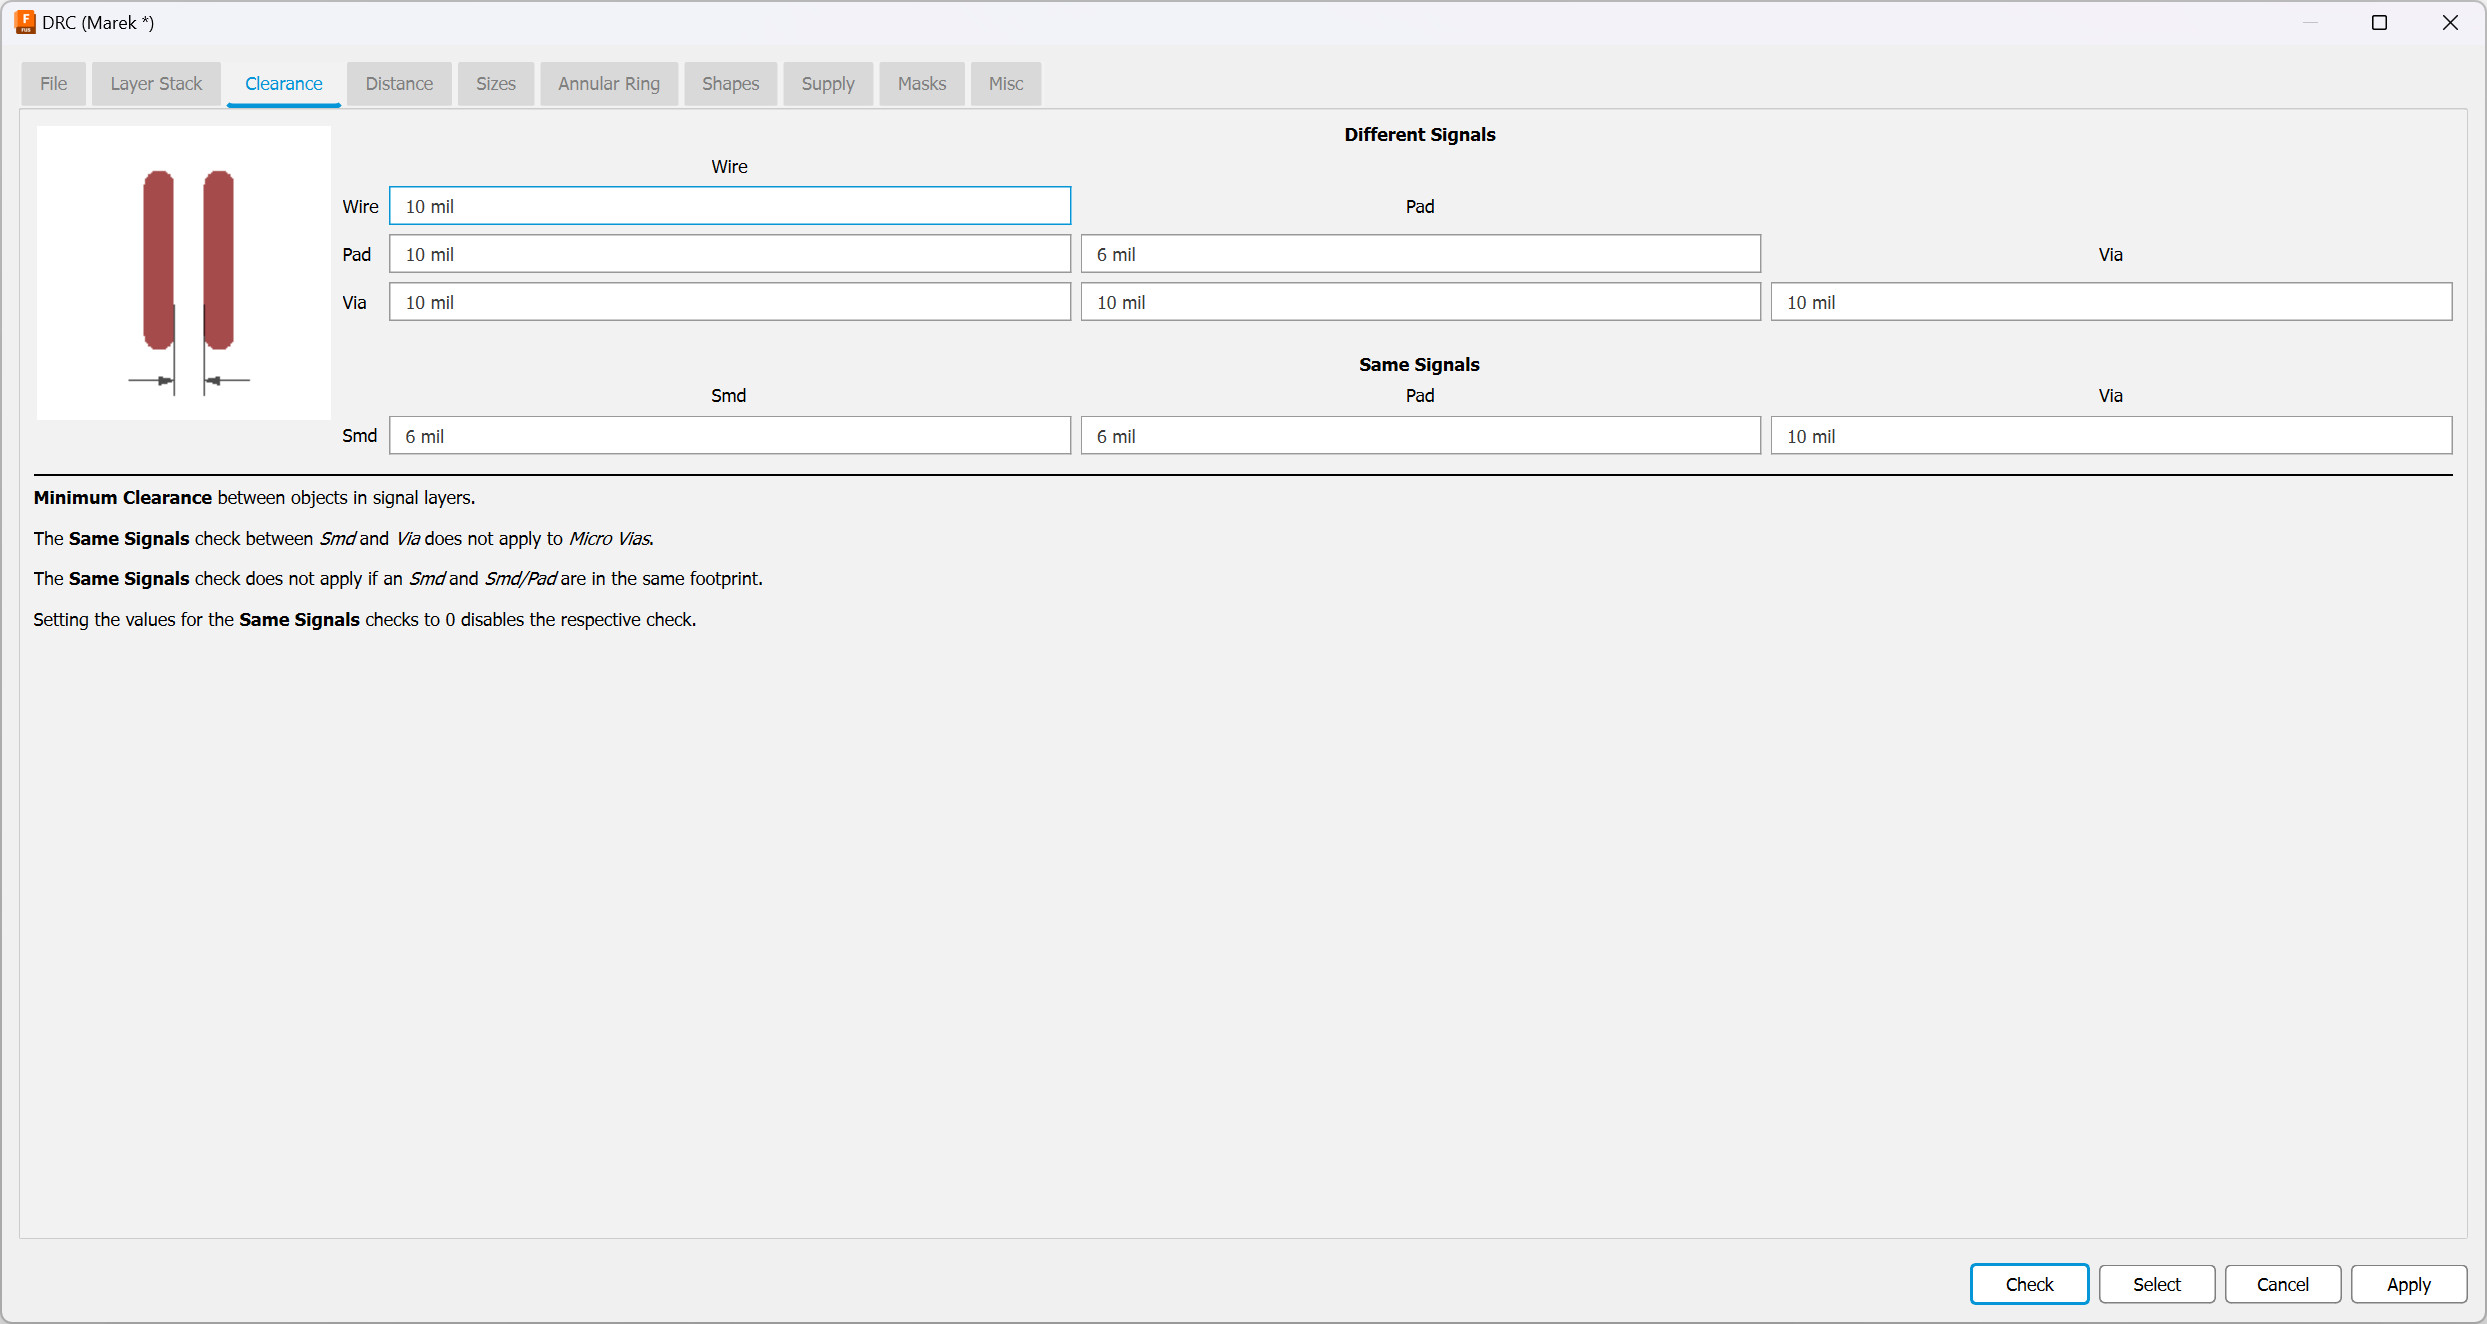
Task: Click the Smd-to-Smd same signals field
Action: coord(729,436)
